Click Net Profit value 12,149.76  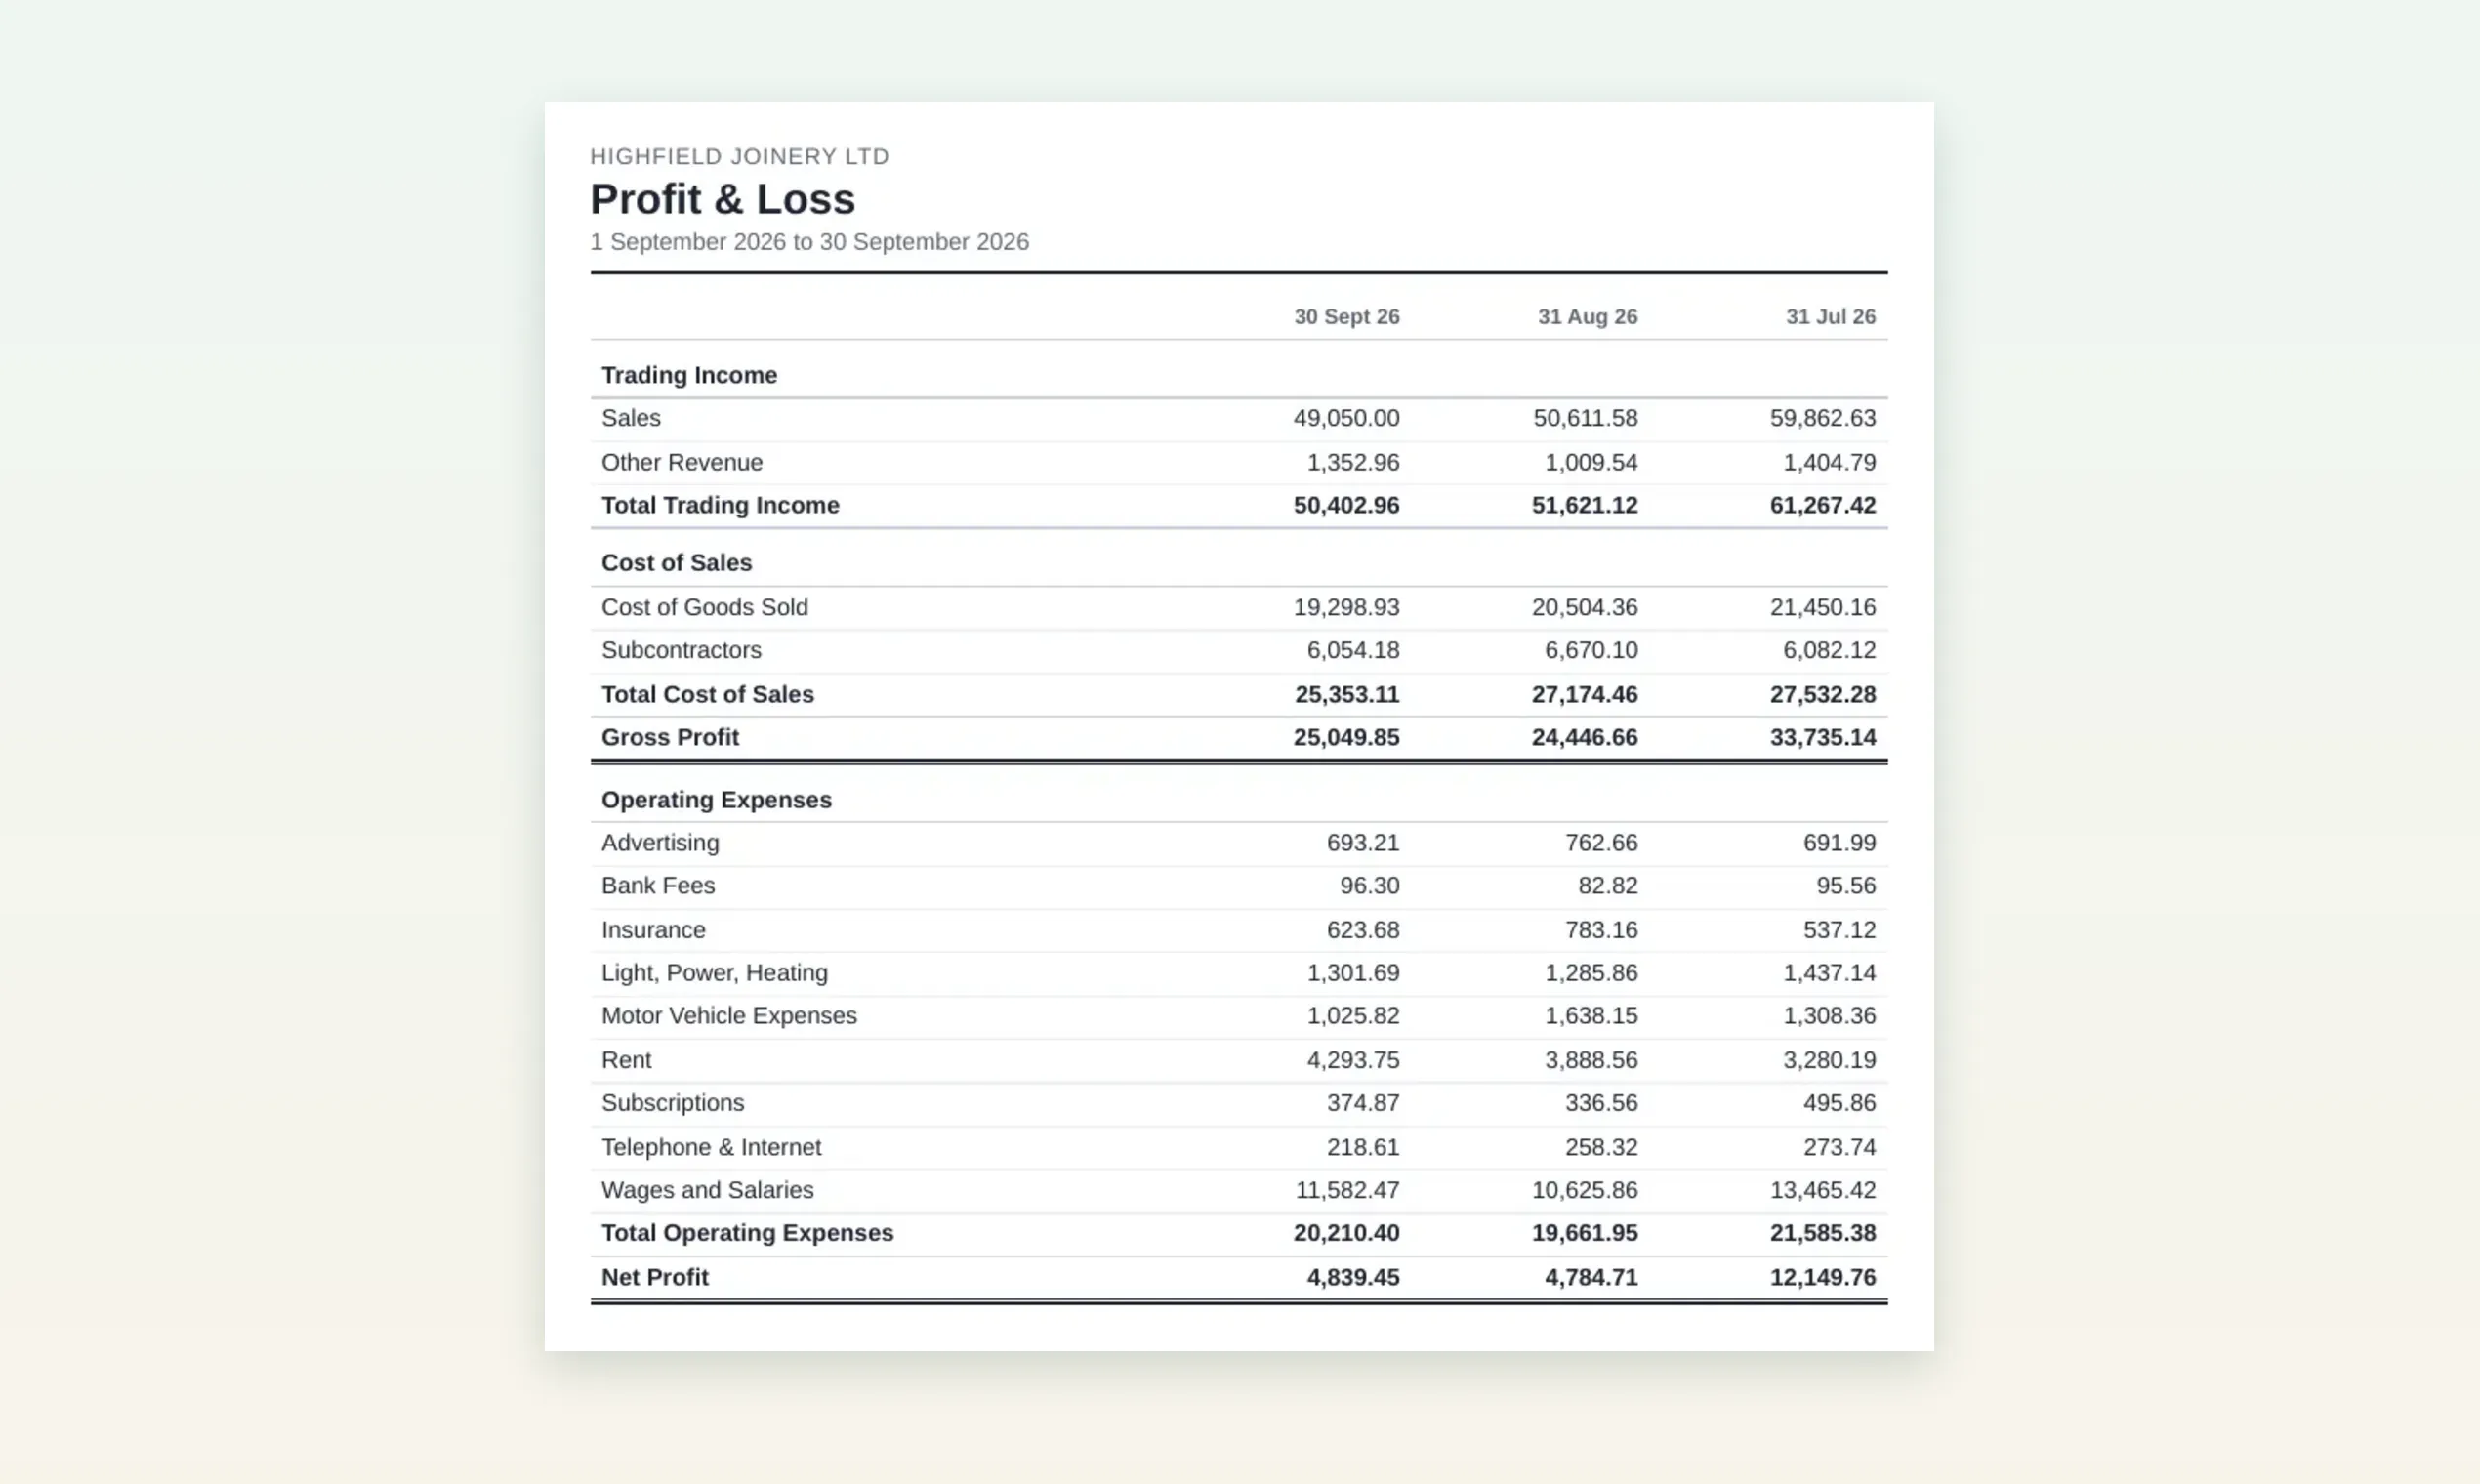coord(1822,1277)
